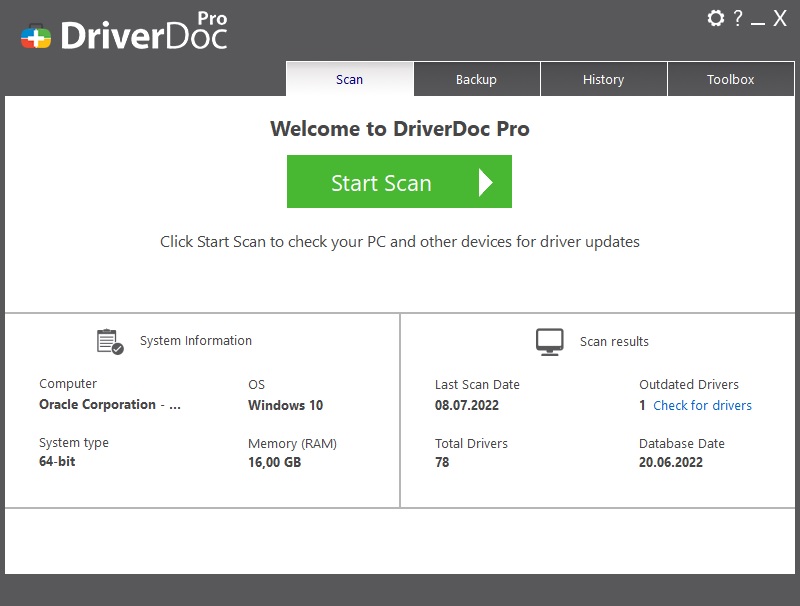Click the 'Last Scan Date' label
800x606 pixels.
point(477,385)
